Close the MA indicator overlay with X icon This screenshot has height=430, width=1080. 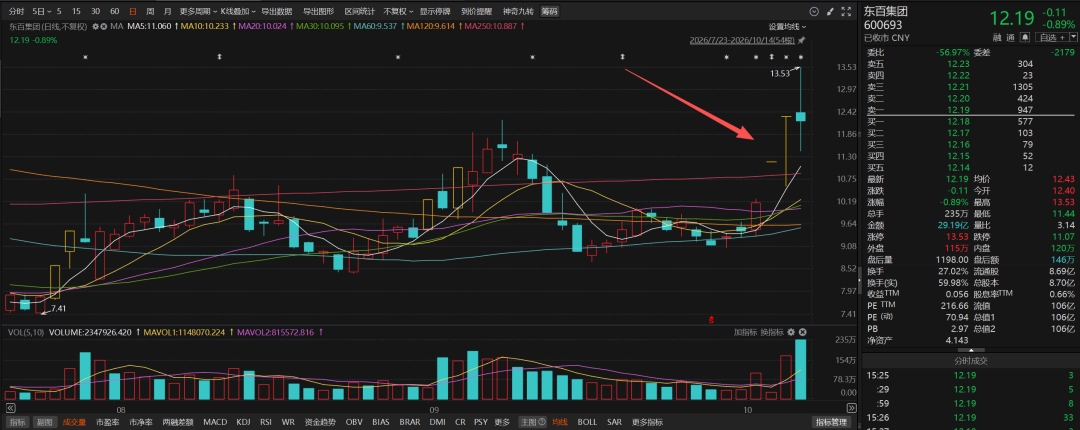(x=103, y=26)
